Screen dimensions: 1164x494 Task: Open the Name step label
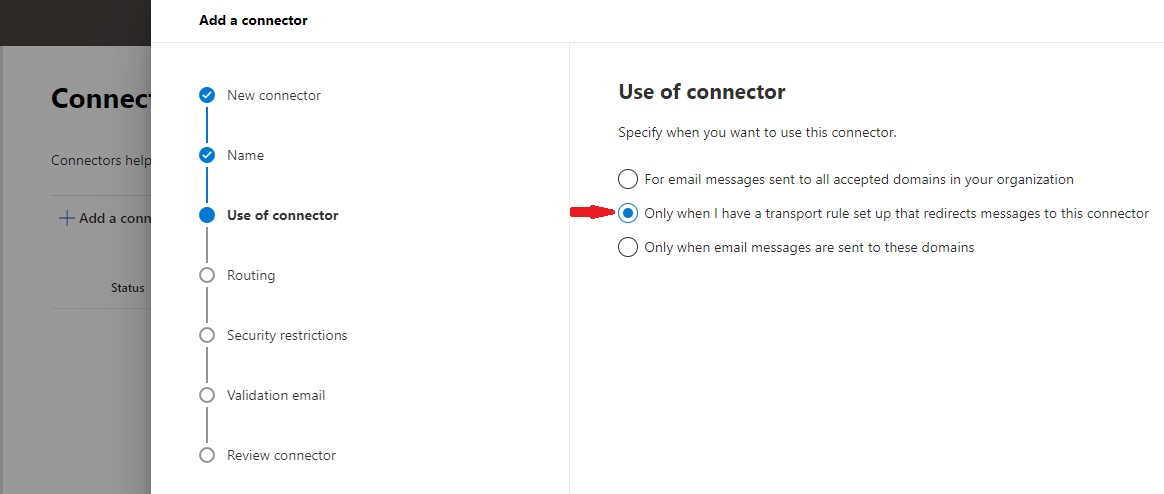point(245,155)
